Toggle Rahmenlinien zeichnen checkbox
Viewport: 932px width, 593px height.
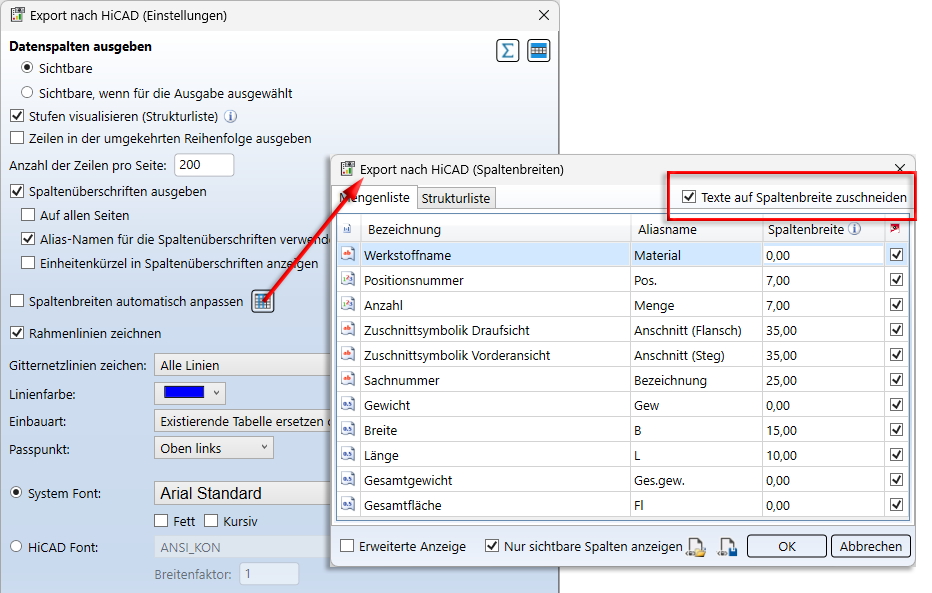pos(17,333)
